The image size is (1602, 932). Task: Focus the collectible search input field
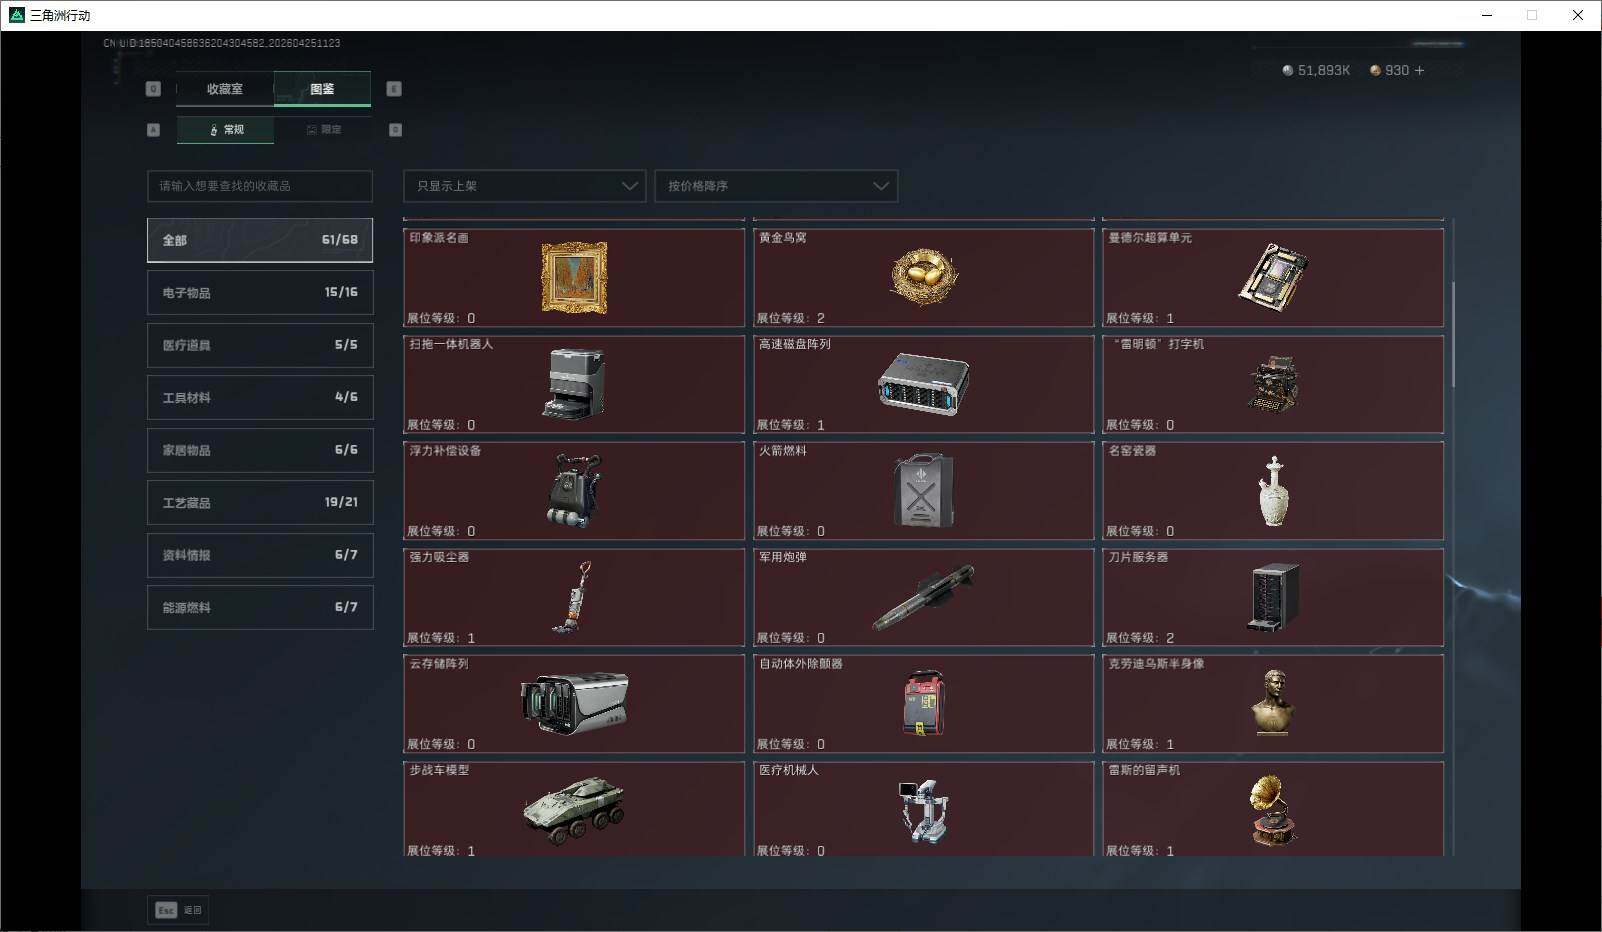click(x=260, y=186)
